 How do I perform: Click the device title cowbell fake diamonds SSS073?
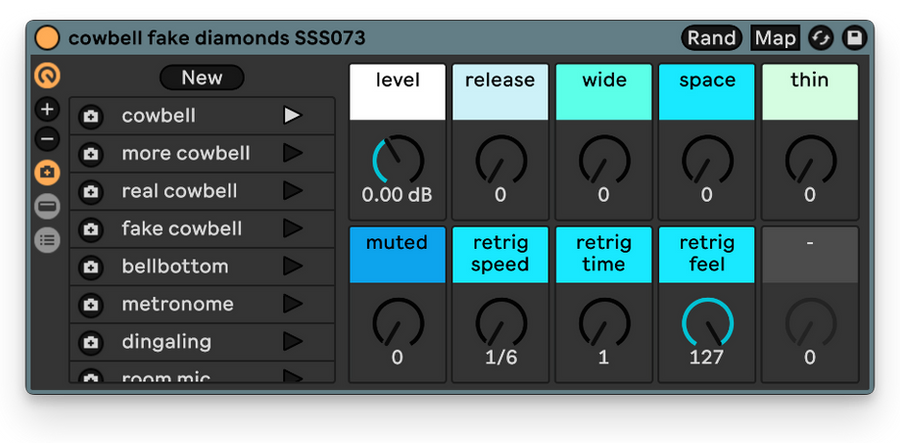[x=217, y=38]
